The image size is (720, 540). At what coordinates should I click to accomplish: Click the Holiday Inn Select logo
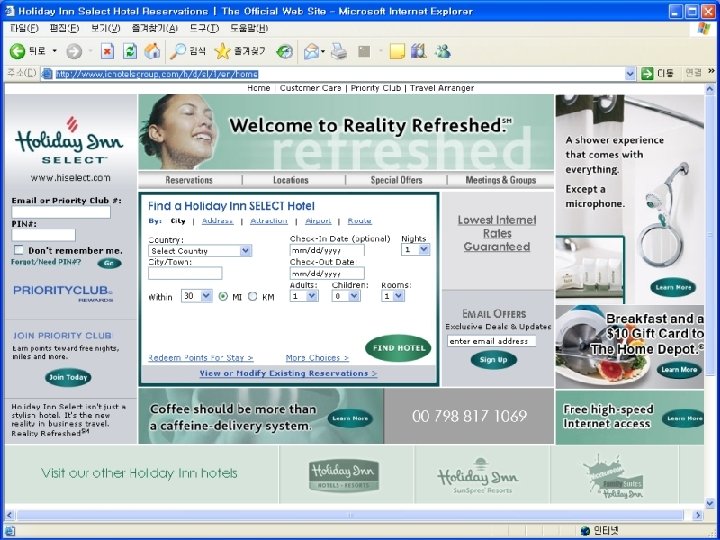[x=69, y=140]
